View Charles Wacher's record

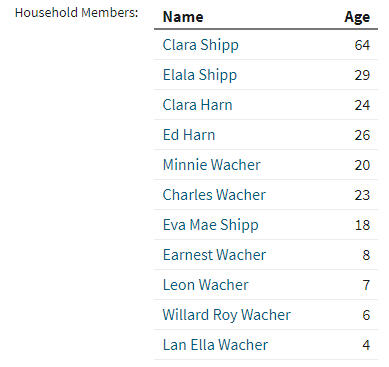coord(214,195)
